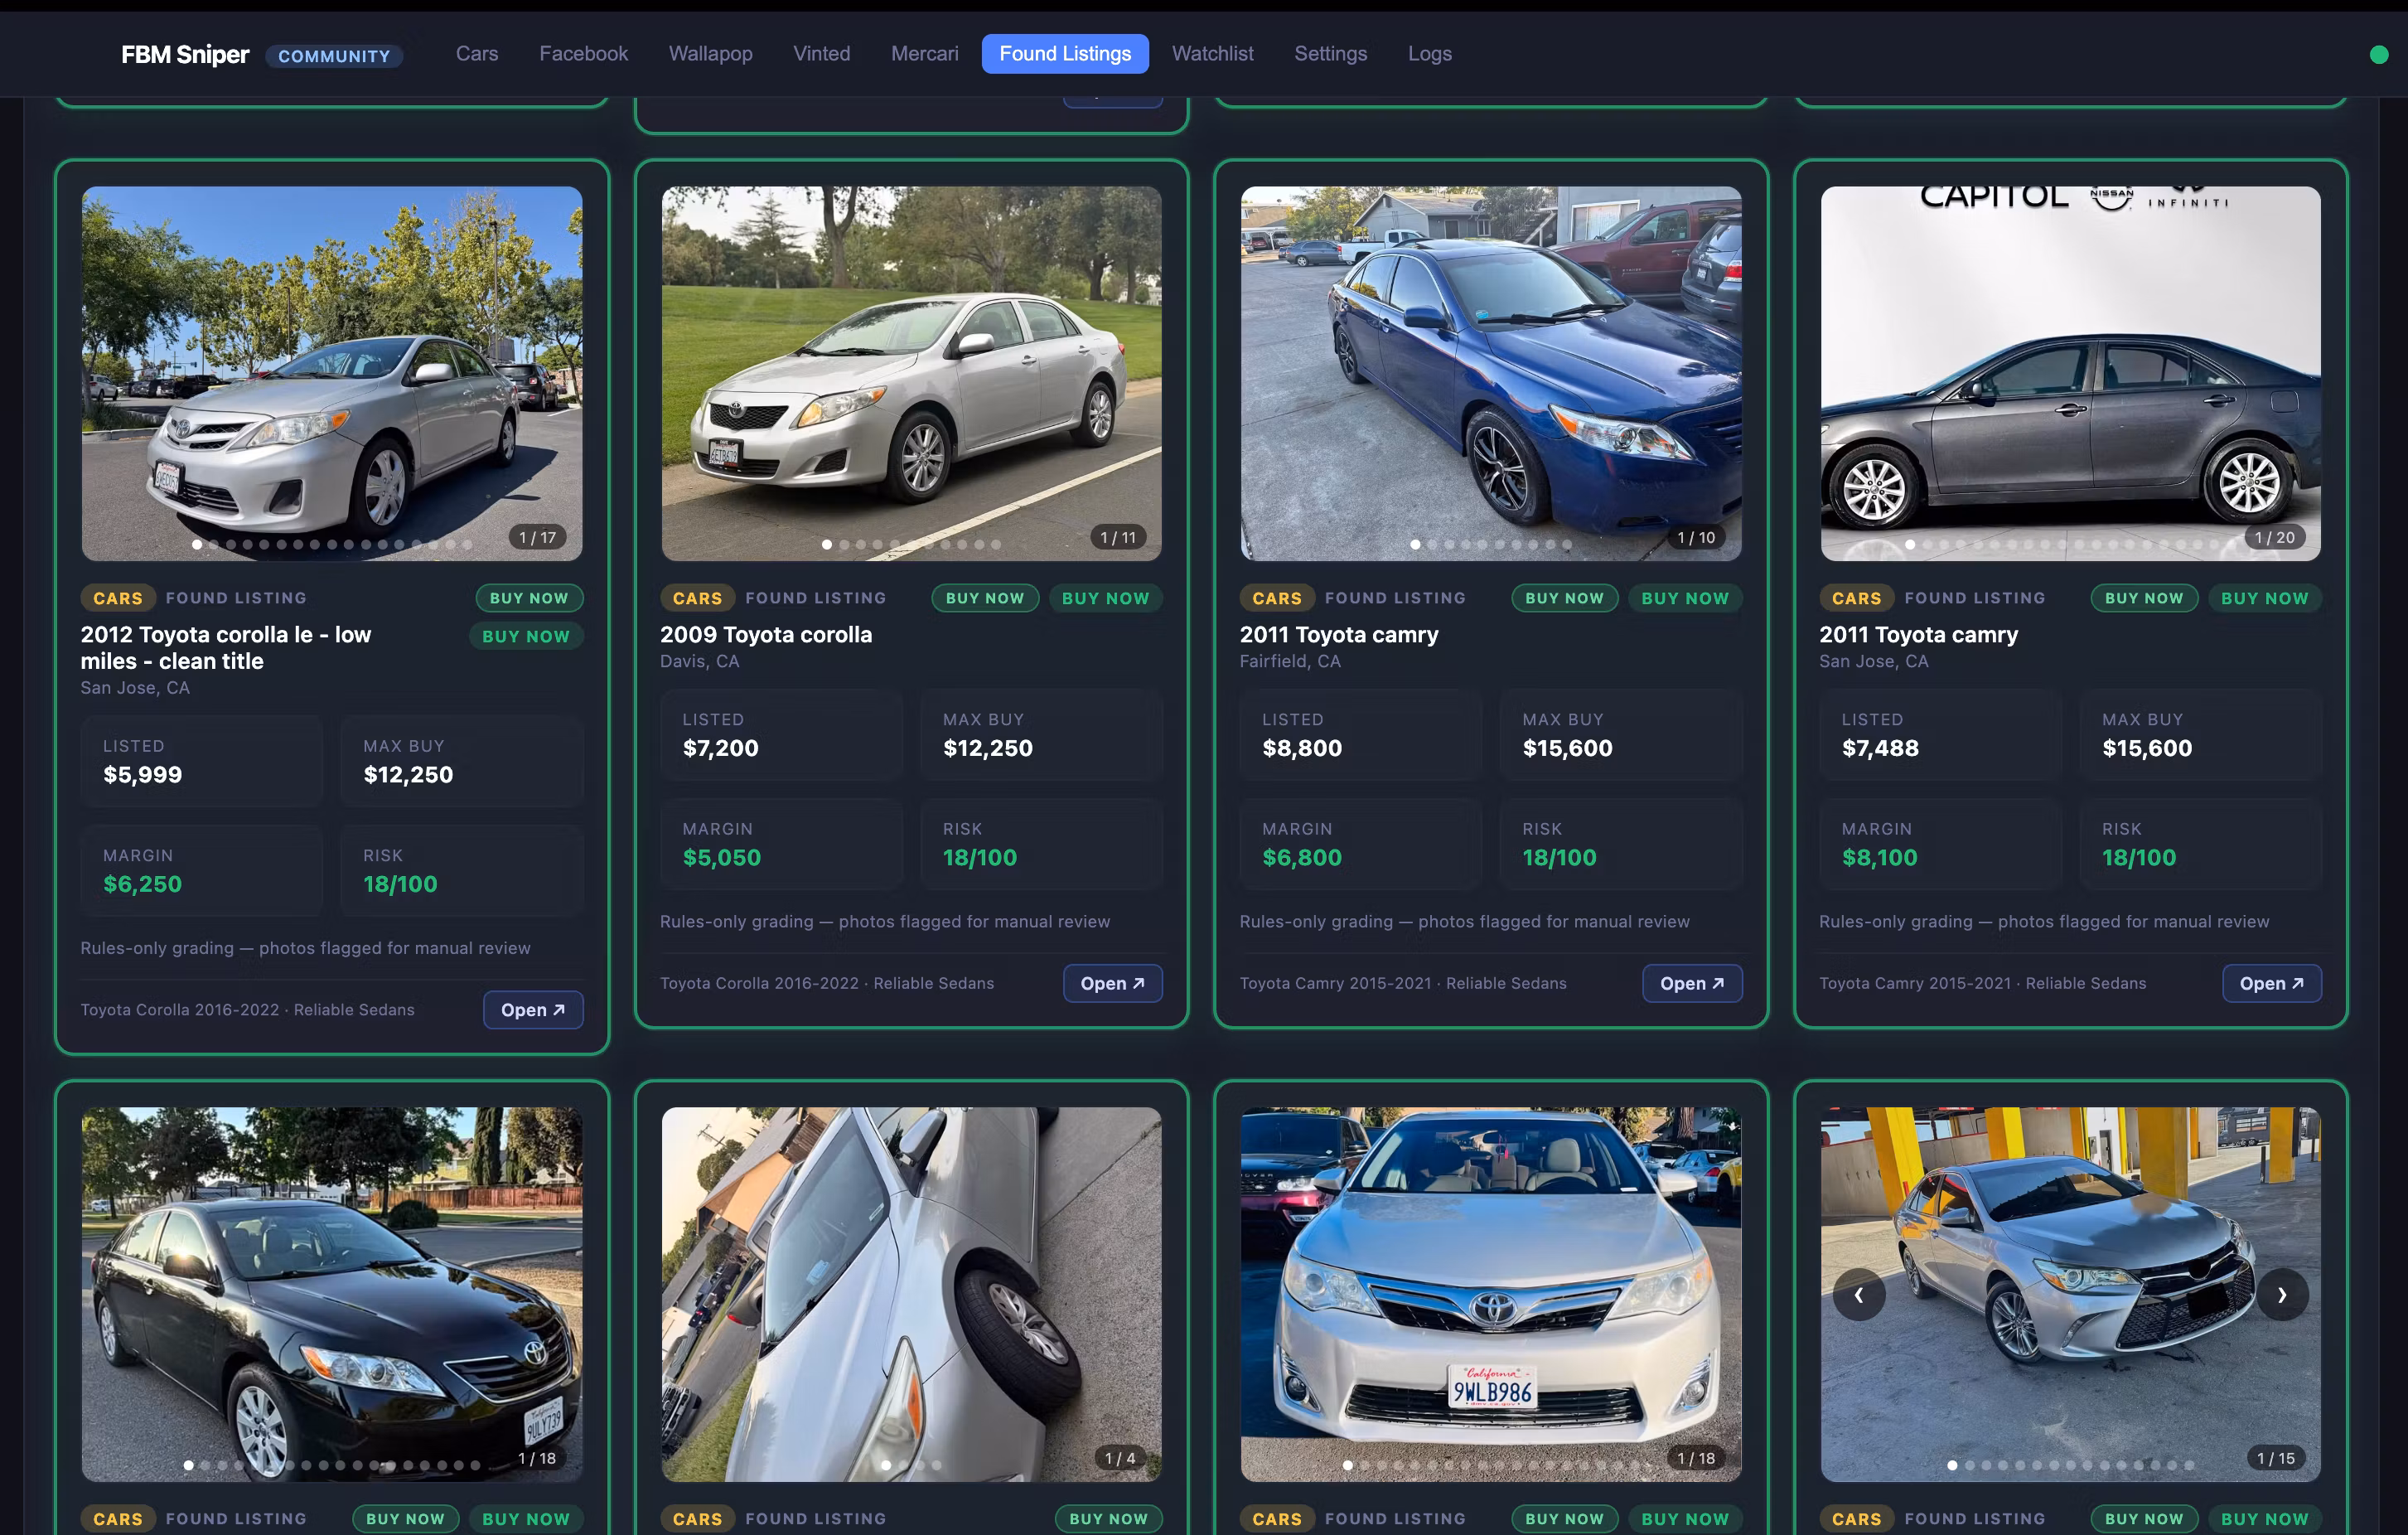This screenshot has height=1535, width=2408.
Task: Click "Toyota Corolla 2016-2022 · Reliable Sedans" on the 2012 card
Action: [x=248, y=1010]
